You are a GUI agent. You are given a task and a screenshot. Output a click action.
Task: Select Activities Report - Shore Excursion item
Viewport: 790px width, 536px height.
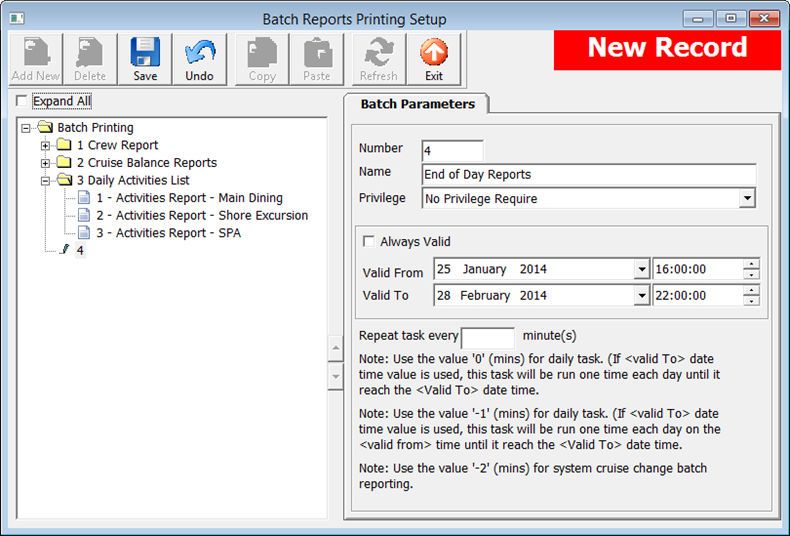pyautogui.click(x=201, y=215)
